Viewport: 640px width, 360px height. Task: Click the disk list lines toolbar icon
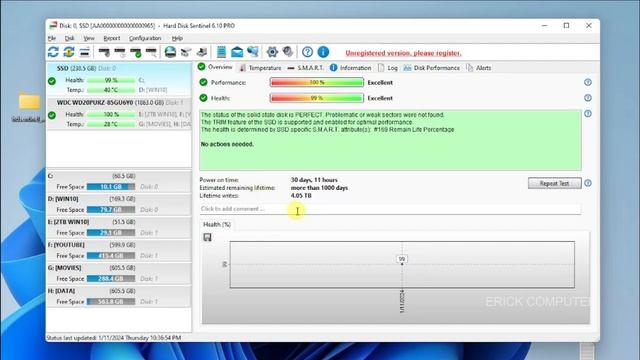pos(84,52)
